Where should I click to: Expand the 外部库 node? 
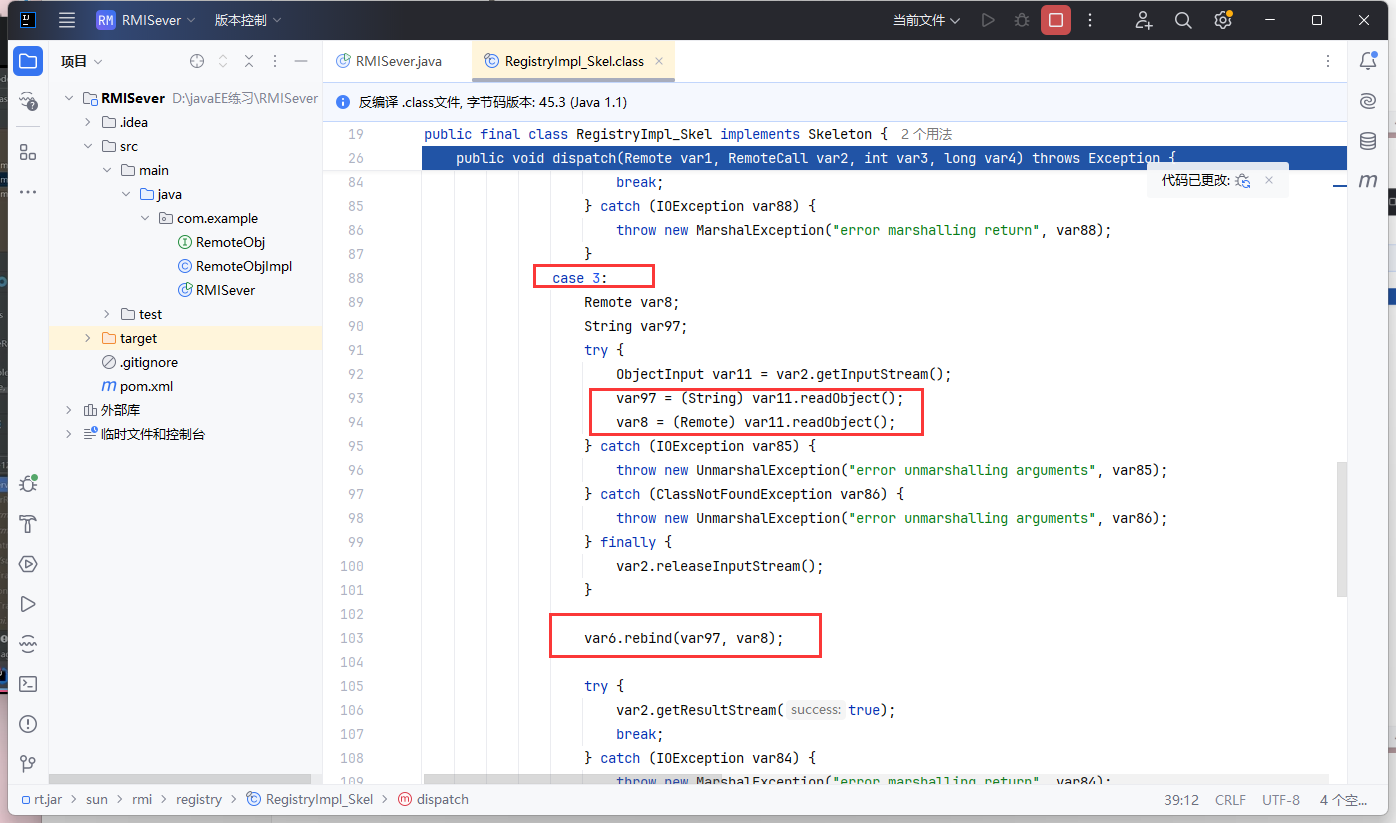[x=68, y=410]
